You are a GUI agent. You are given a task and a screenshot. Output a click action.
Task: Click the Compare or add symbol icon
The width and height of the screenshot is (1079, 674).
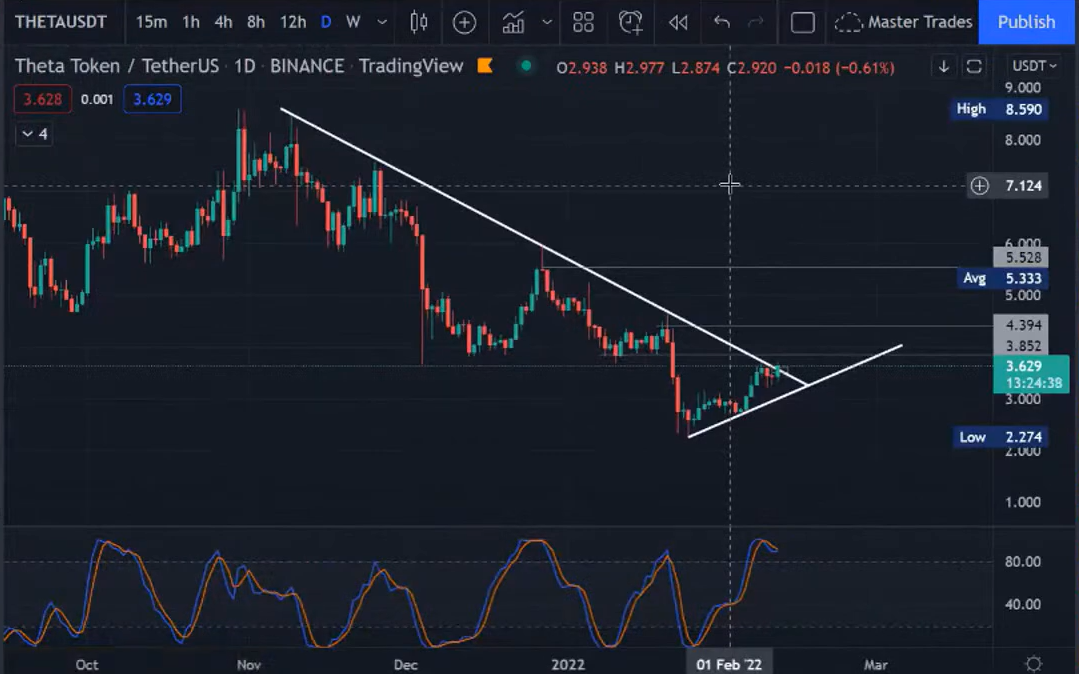[464, 22]
